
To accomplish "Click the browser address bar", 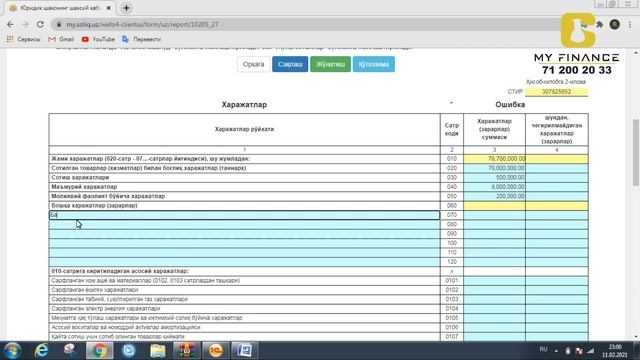I will pyautogui.click(x=306, y=24).
